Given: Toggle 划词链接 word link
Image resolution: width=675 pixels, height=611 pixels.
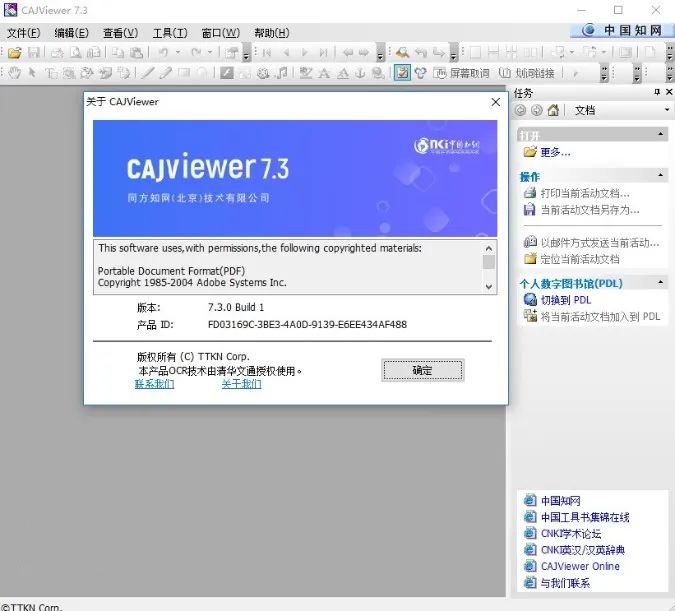Looking at the screenshot, I should tap(526, 73).
